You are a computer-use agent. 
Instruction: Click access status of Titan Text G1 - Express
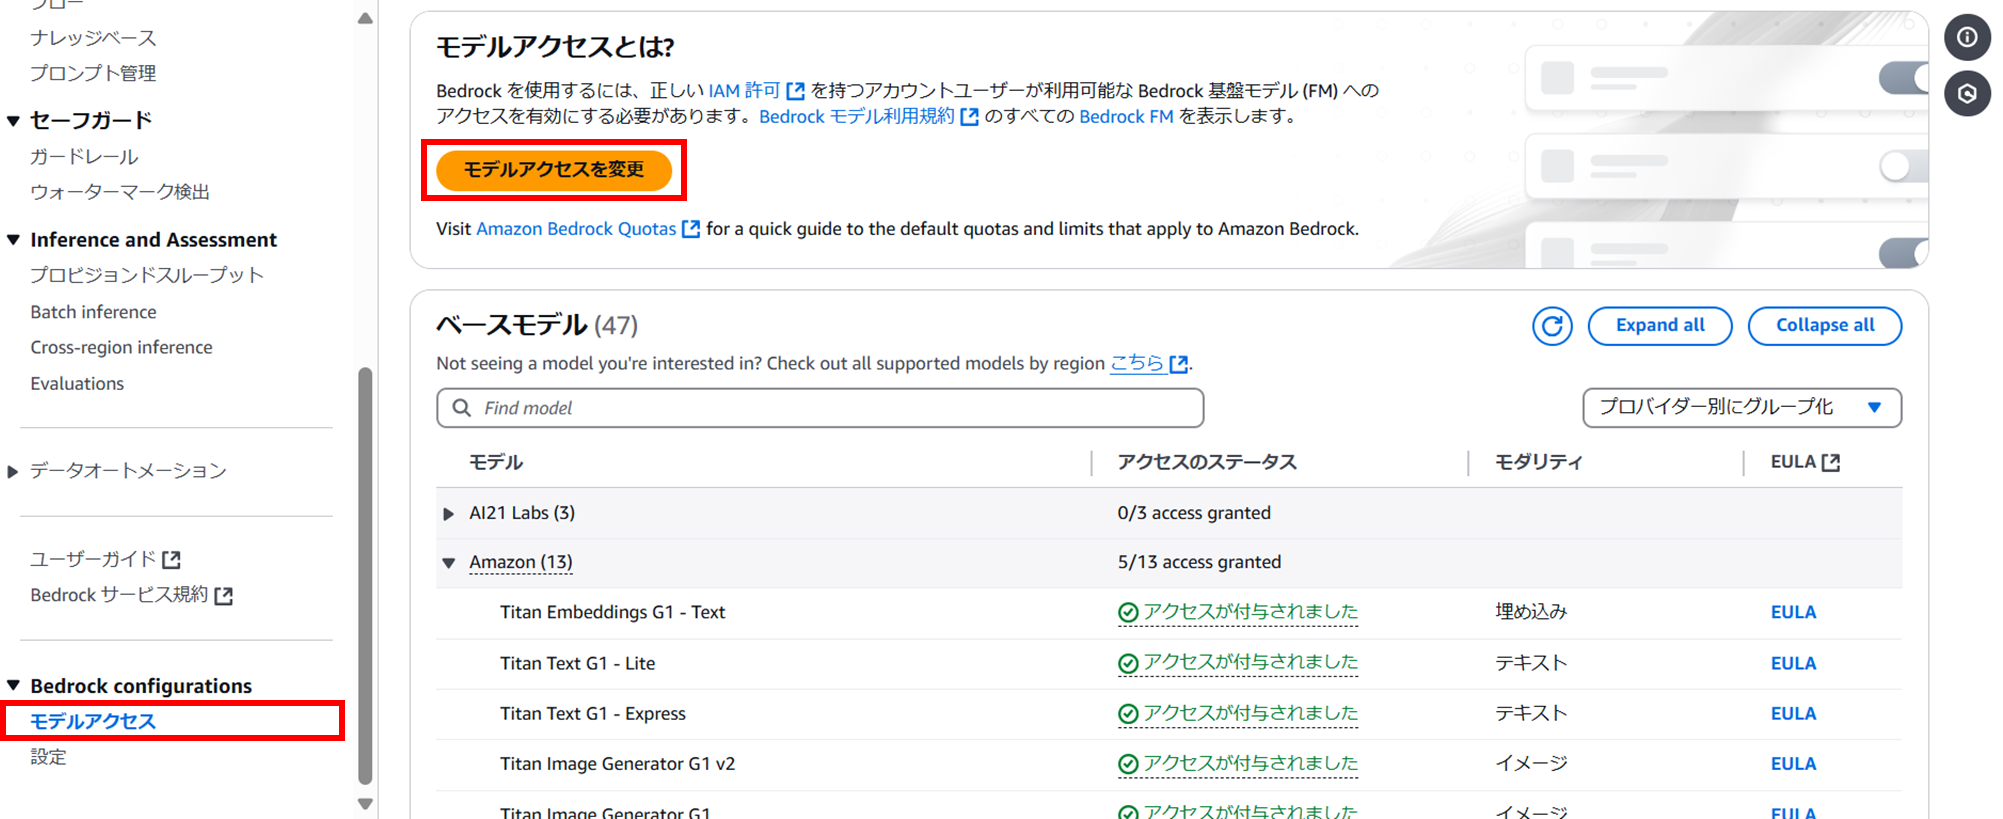pos(1238,714)
